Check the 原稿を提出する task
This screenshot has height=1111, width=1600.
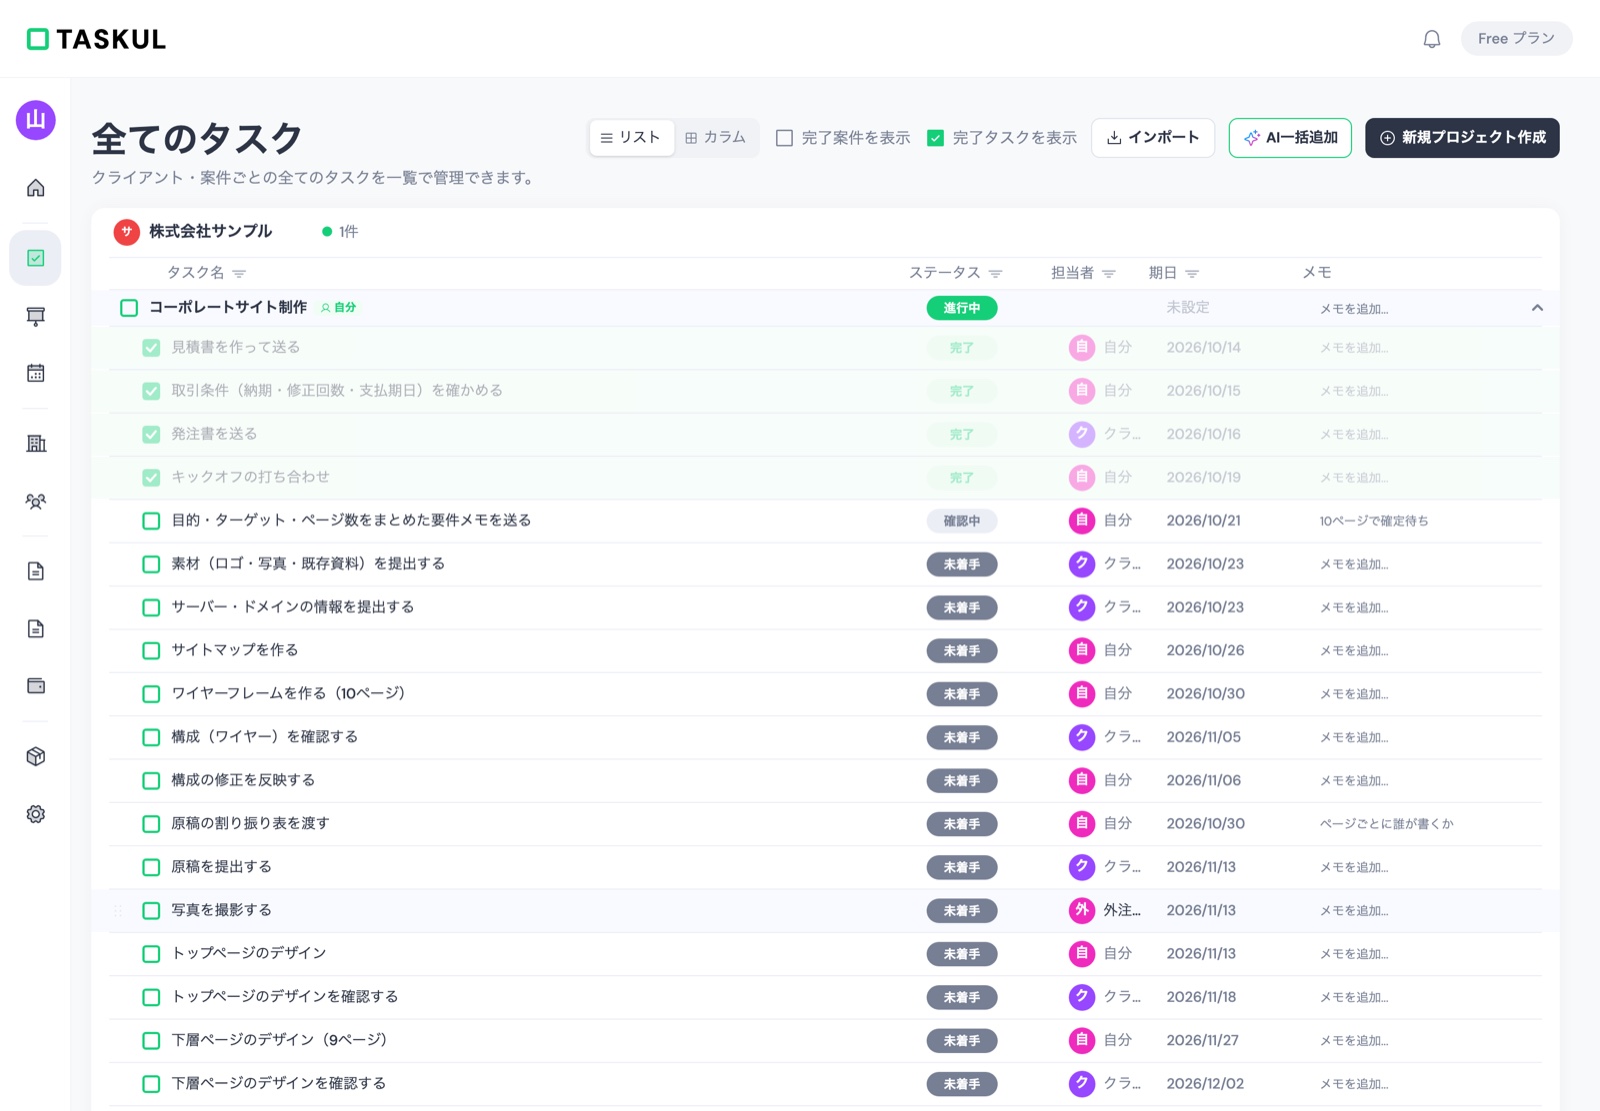151,867
